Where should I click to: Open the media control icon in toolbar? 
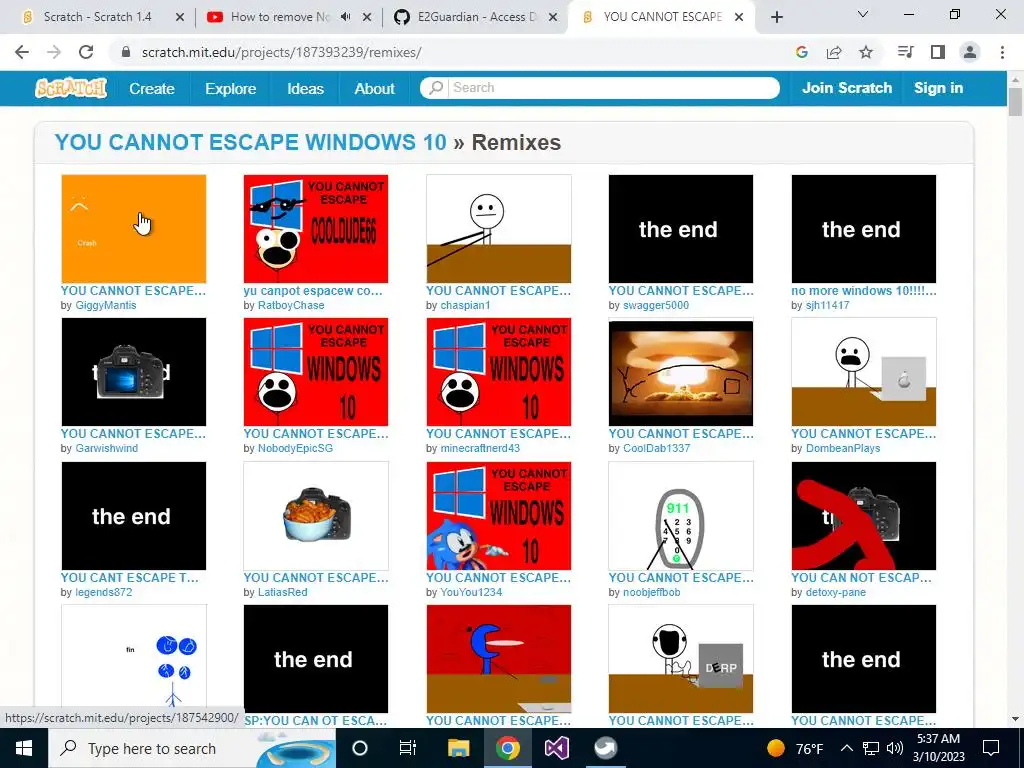pos(905,52)
